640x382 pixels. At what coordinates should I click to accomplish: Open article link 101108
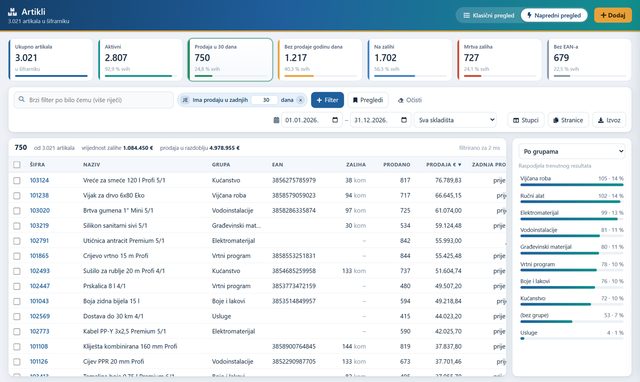(39, 346)
